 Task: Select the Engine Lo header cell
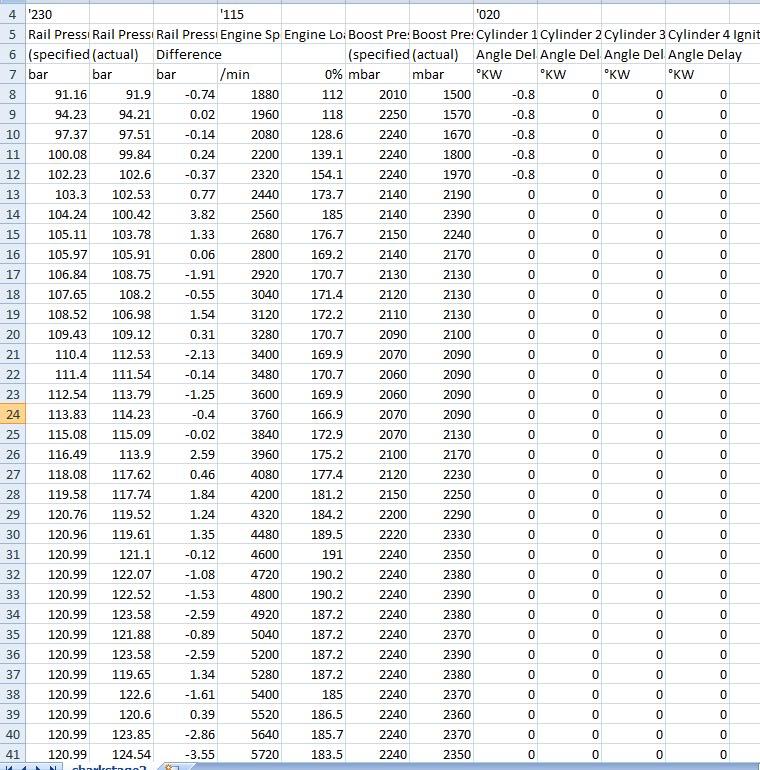(314, 34)
